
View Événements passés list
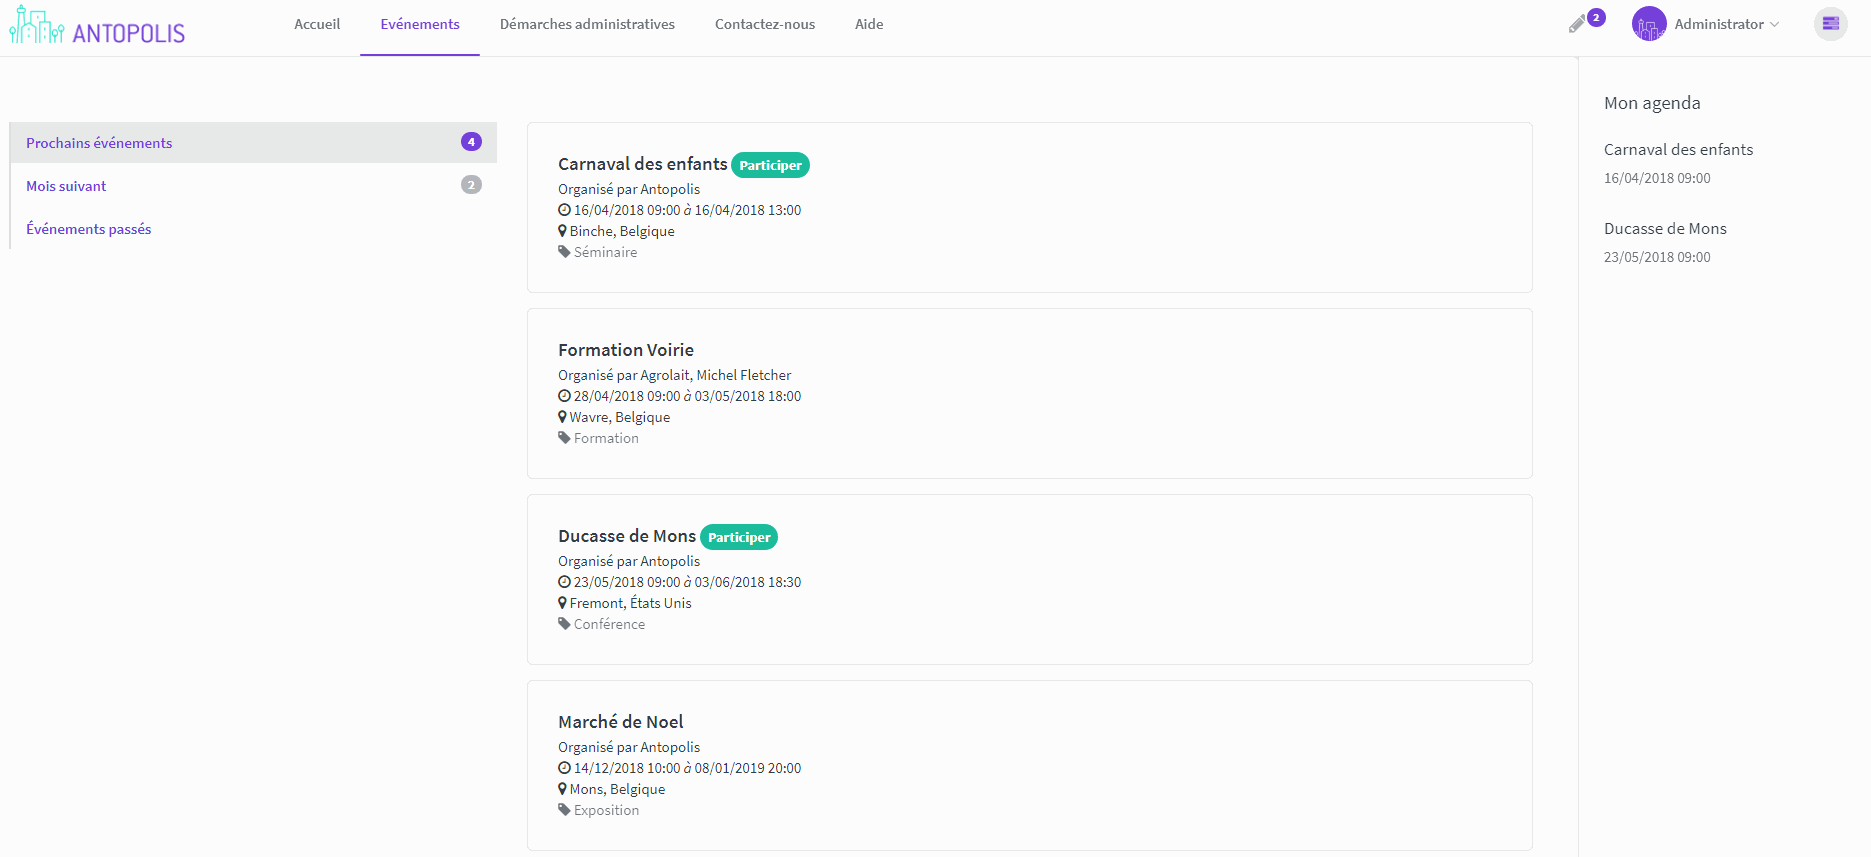89,229
